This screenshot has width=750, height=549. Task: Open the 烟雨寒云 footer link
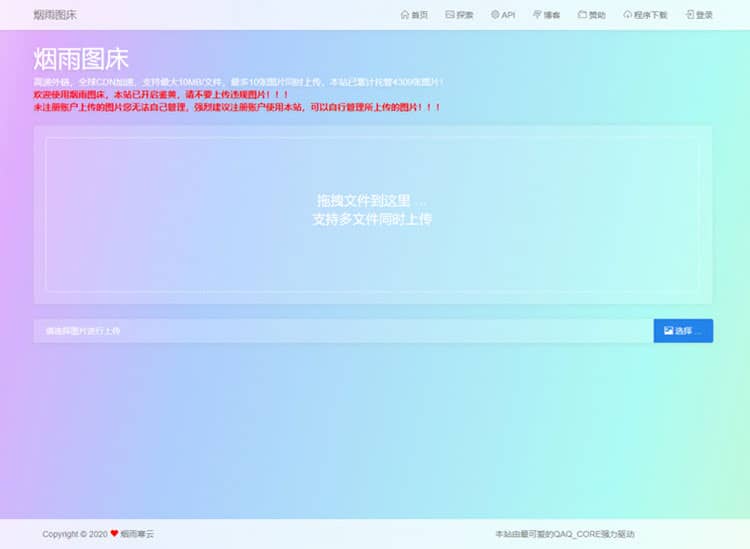(x=137, y=534)
